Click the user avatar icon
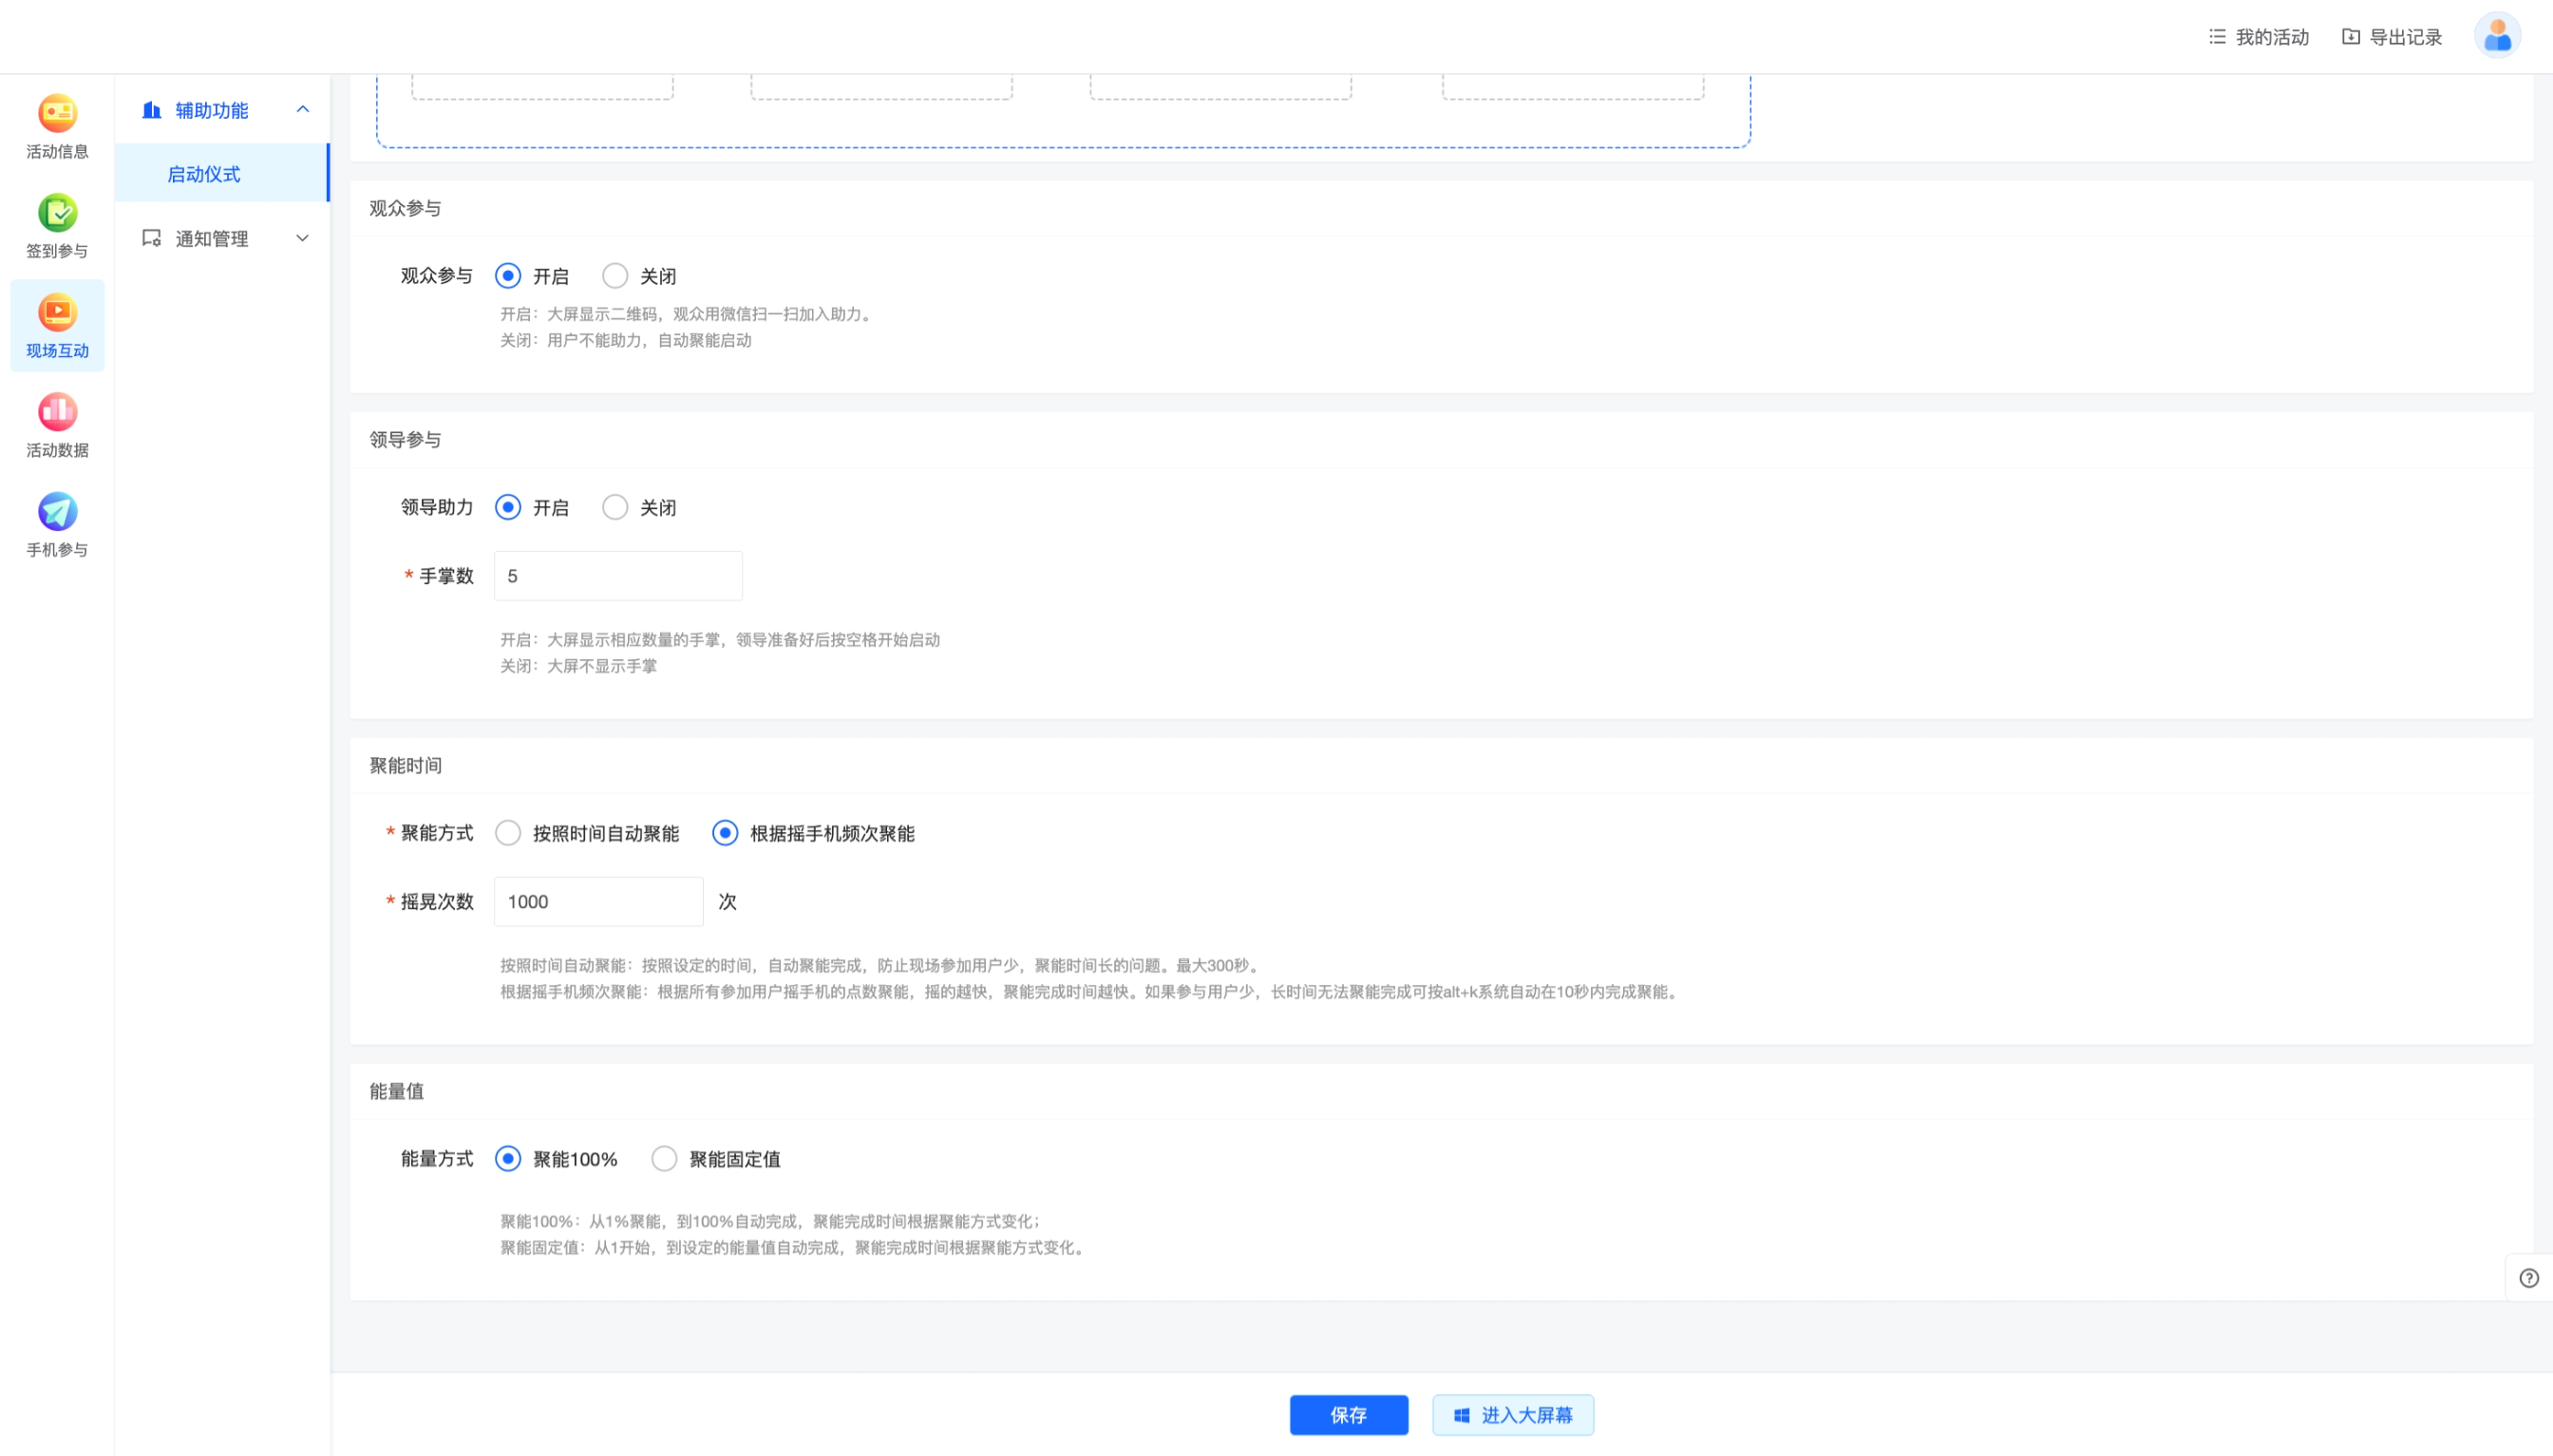The width and height of the screenshot is (2553, 1456). click(2496, 36)
